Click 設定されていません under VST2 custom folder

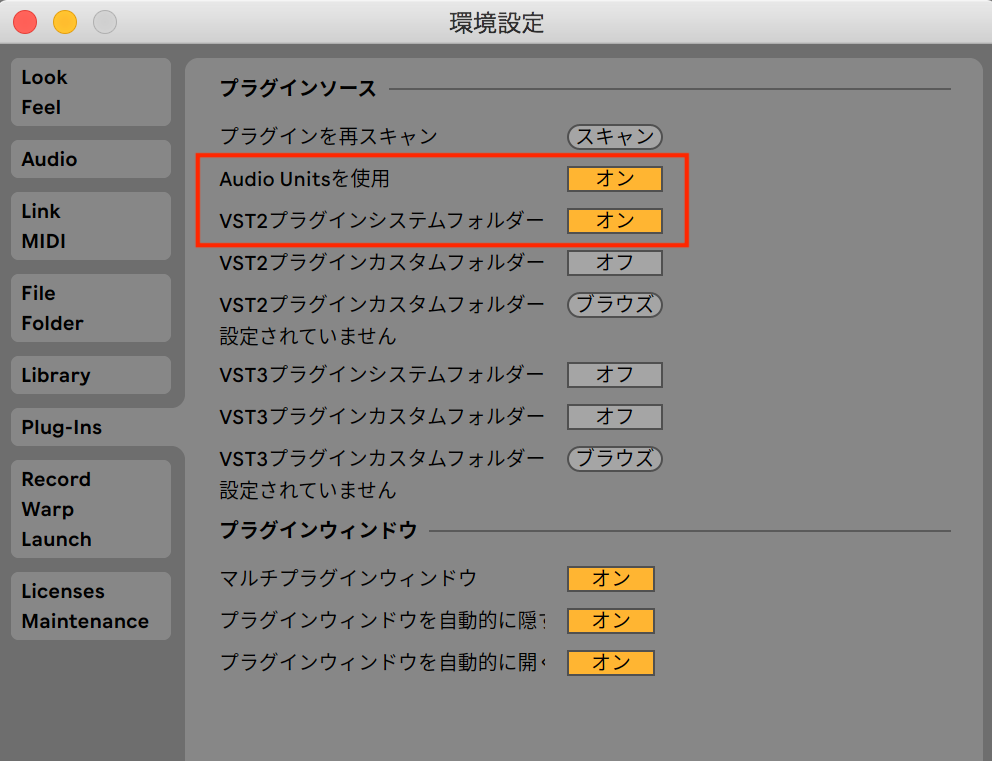click(x=307, y=336)
